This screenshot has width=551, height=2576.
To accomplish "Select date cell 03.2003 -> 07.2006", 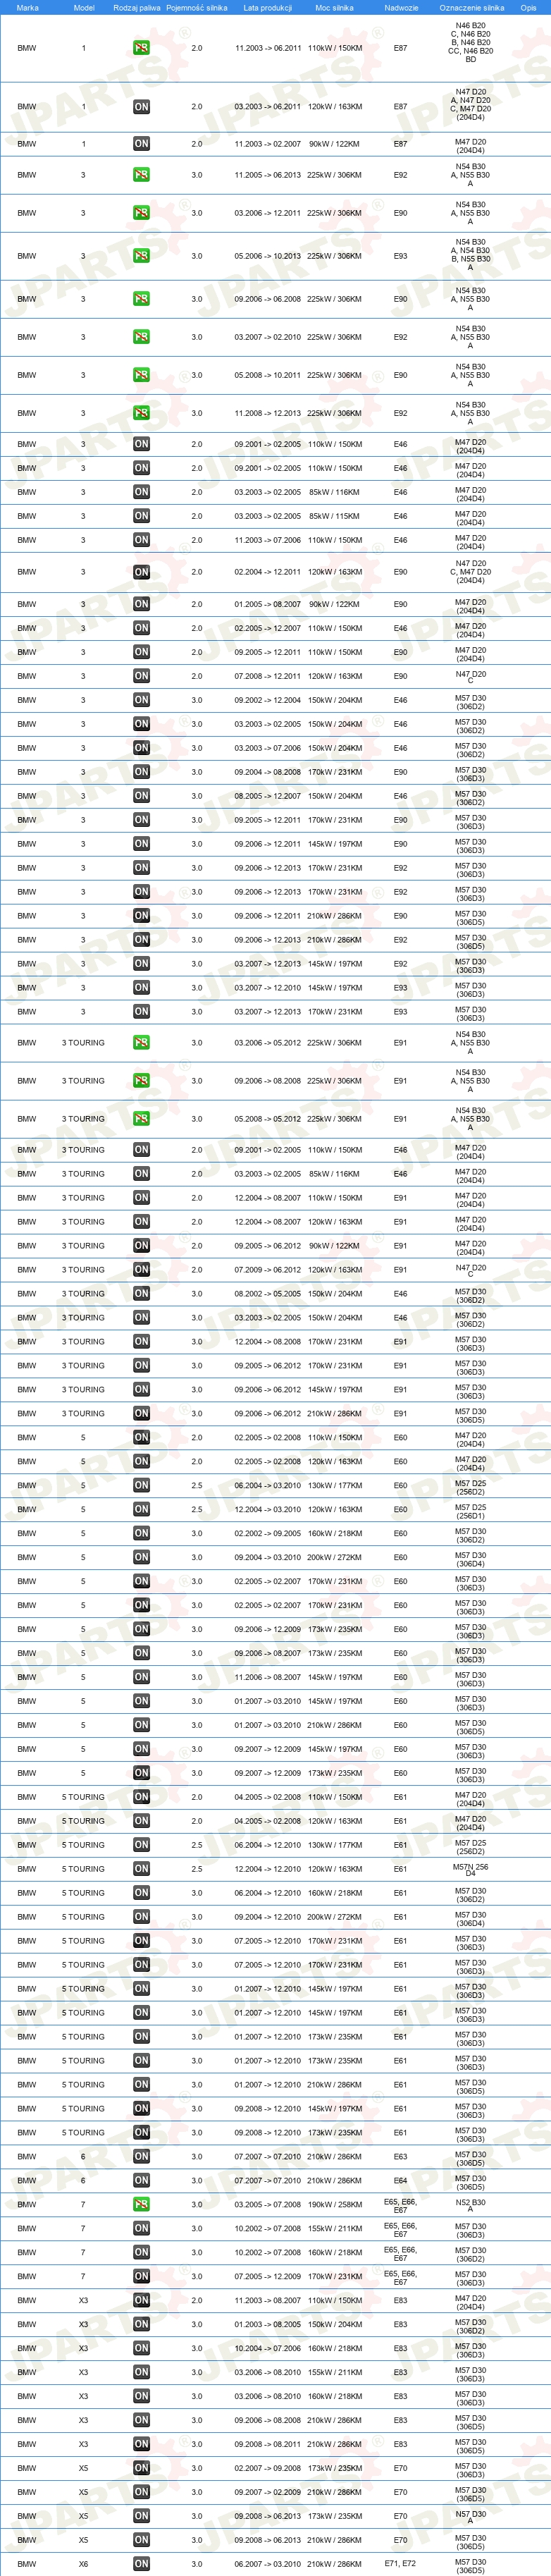I will point(268,748).
